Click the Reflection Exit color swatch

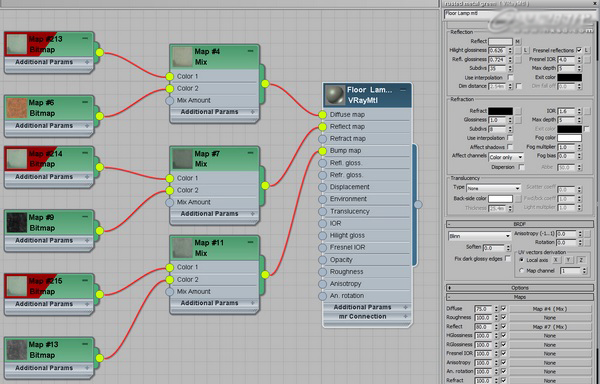point(569,77)
